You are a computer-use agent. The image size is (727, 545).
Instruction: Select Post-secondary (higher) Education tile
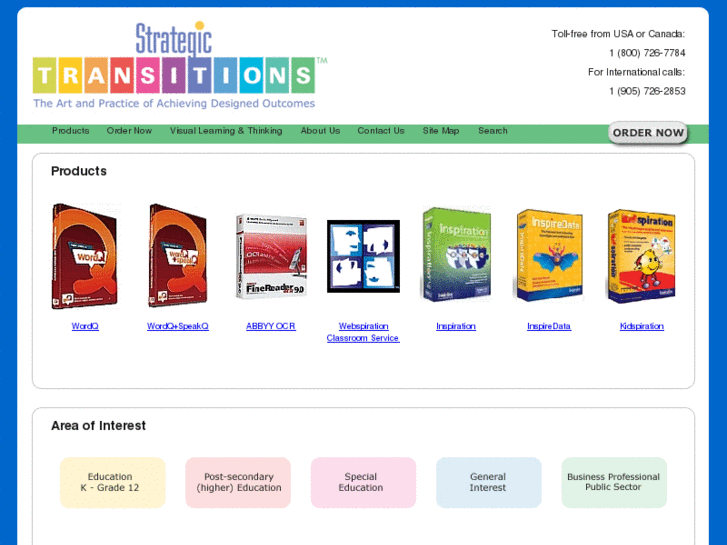[x=238, y=482]
